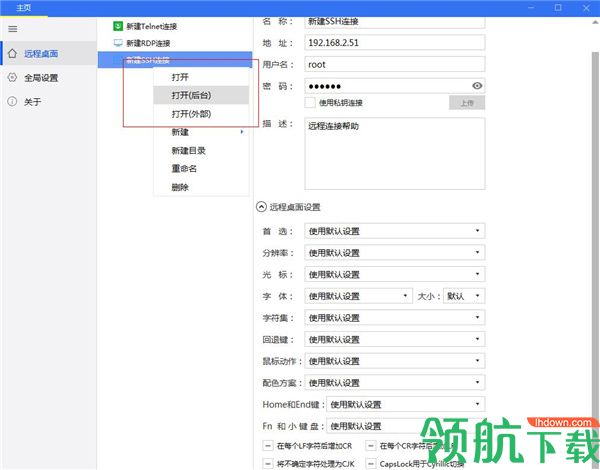Choose 新建目录 from the context menu

click(x=201, y=150)
